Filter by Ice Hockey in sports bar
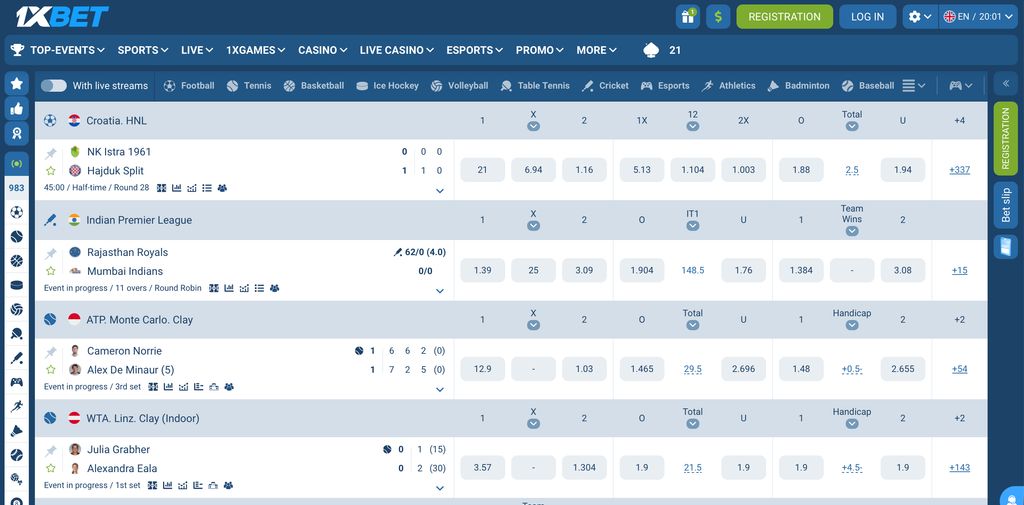 (x=387, y=86)
